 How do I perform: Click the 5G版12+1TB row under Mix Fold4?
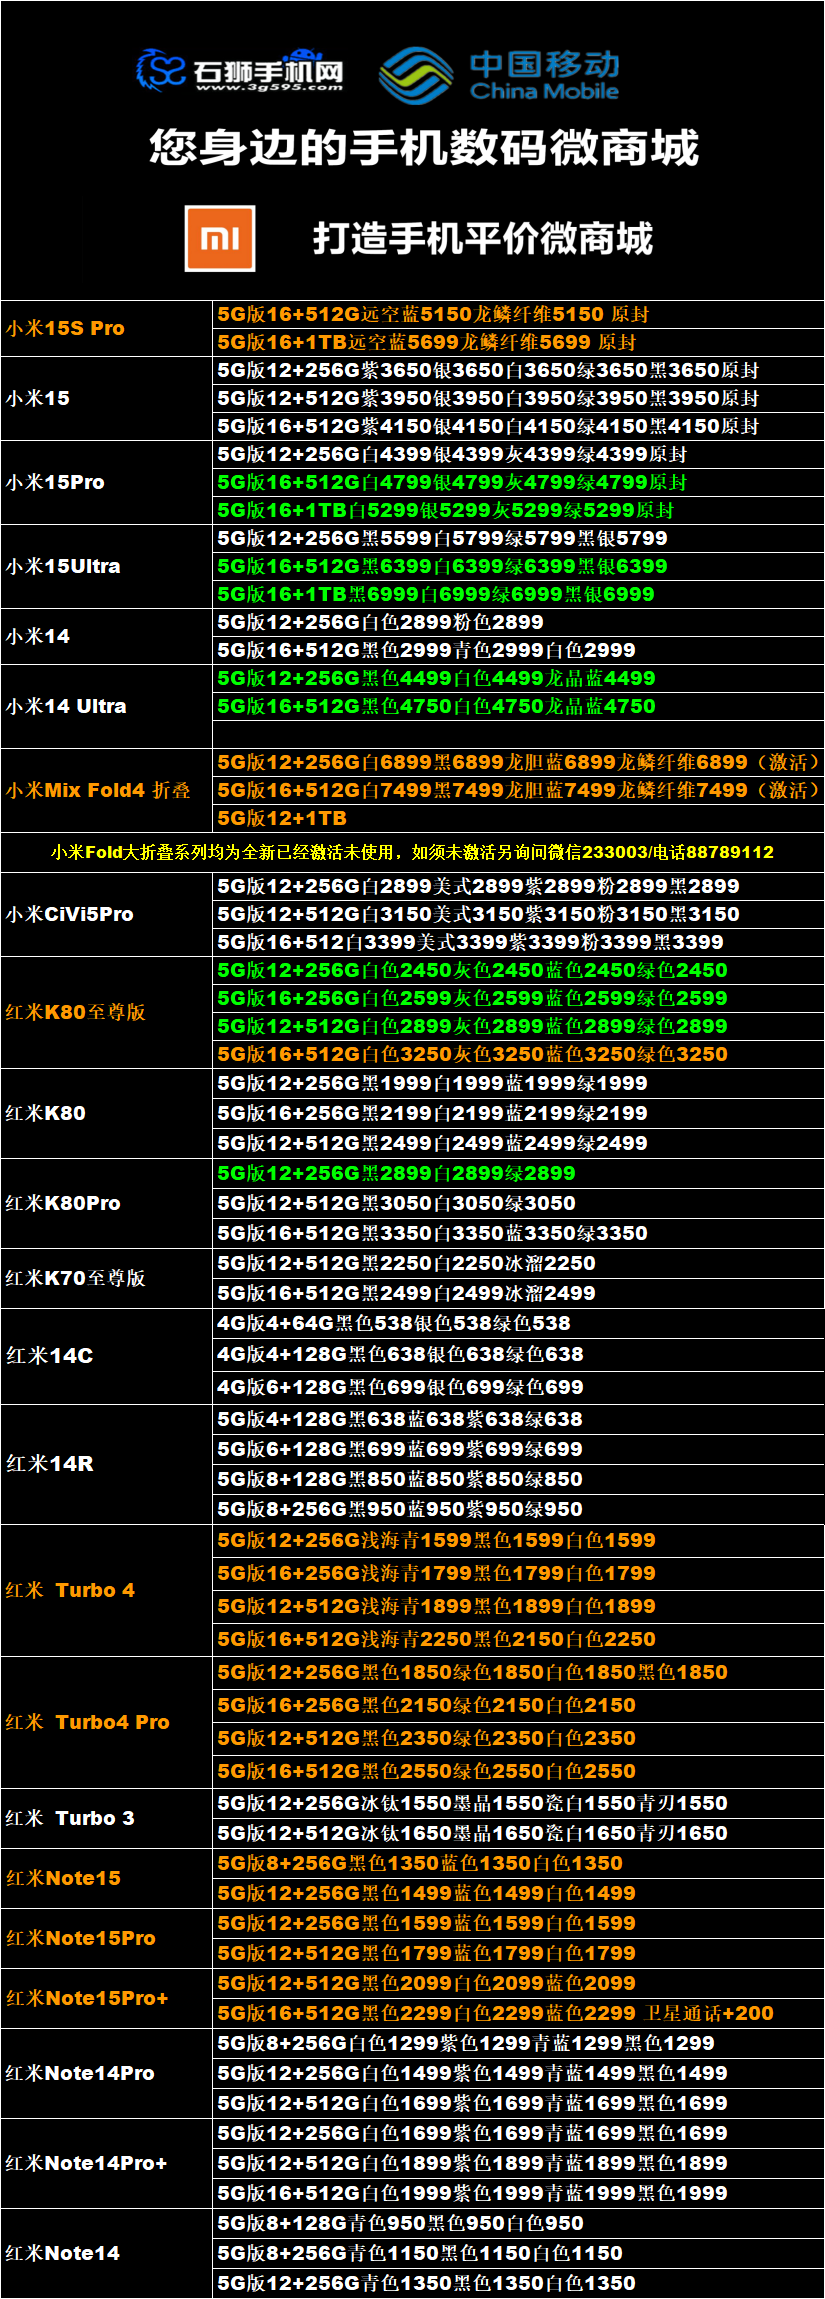pyautogui.click(x=282, y=818)
